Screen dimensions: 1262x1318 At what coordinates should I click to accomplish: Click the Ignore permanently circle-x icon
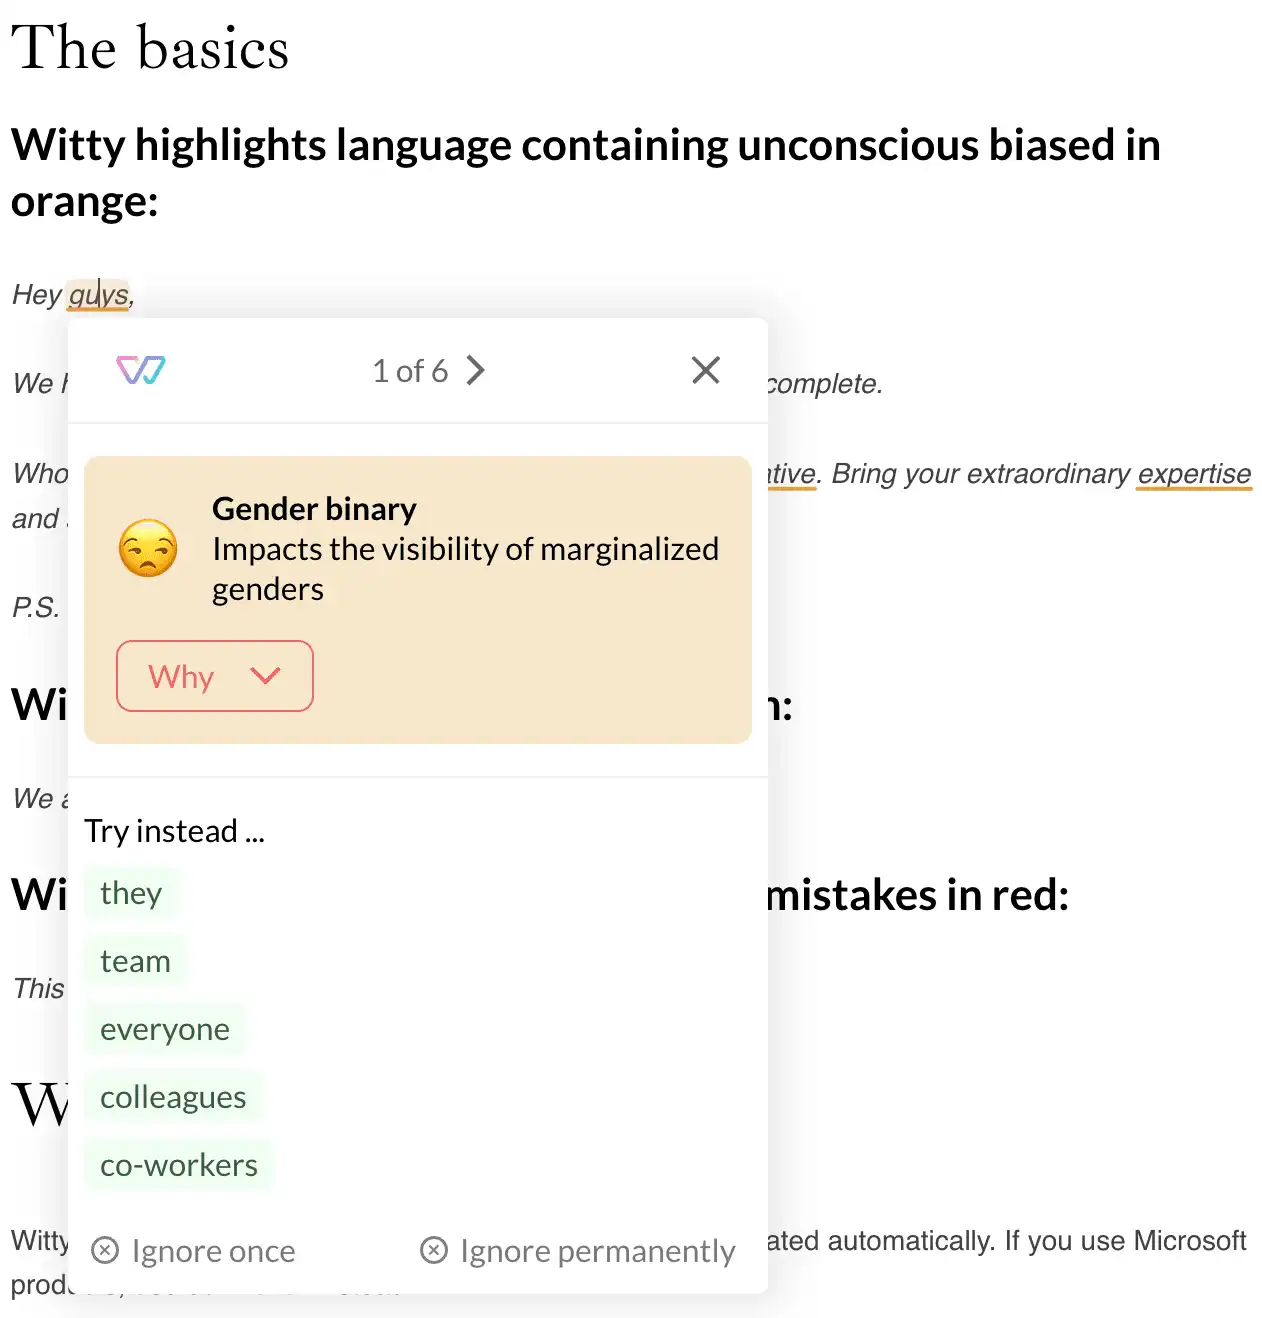point(434,1250)
